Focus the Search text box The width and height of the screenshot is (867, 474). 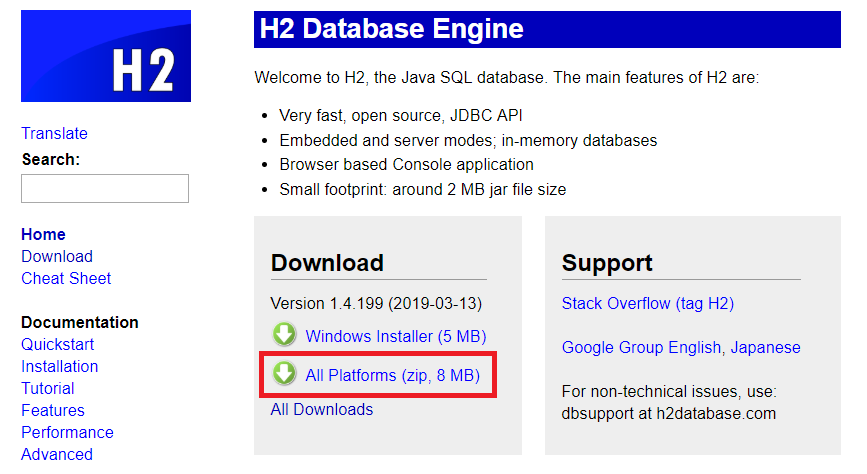105,189
